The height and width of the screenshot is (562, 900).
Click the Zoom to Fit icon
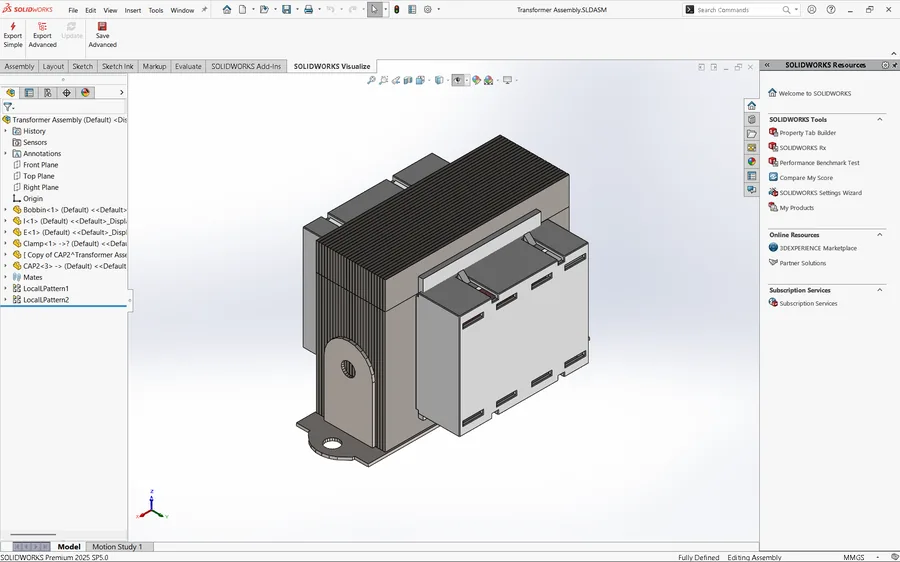[x=371, y=80]
